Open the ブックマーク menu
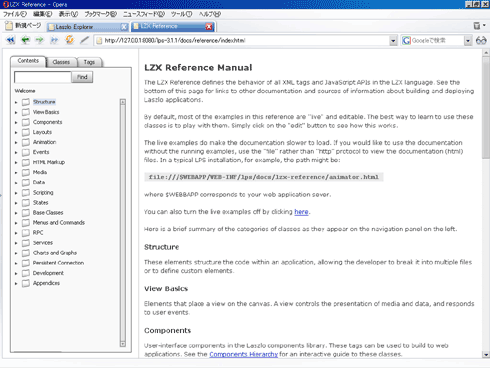 pos(100,14)
